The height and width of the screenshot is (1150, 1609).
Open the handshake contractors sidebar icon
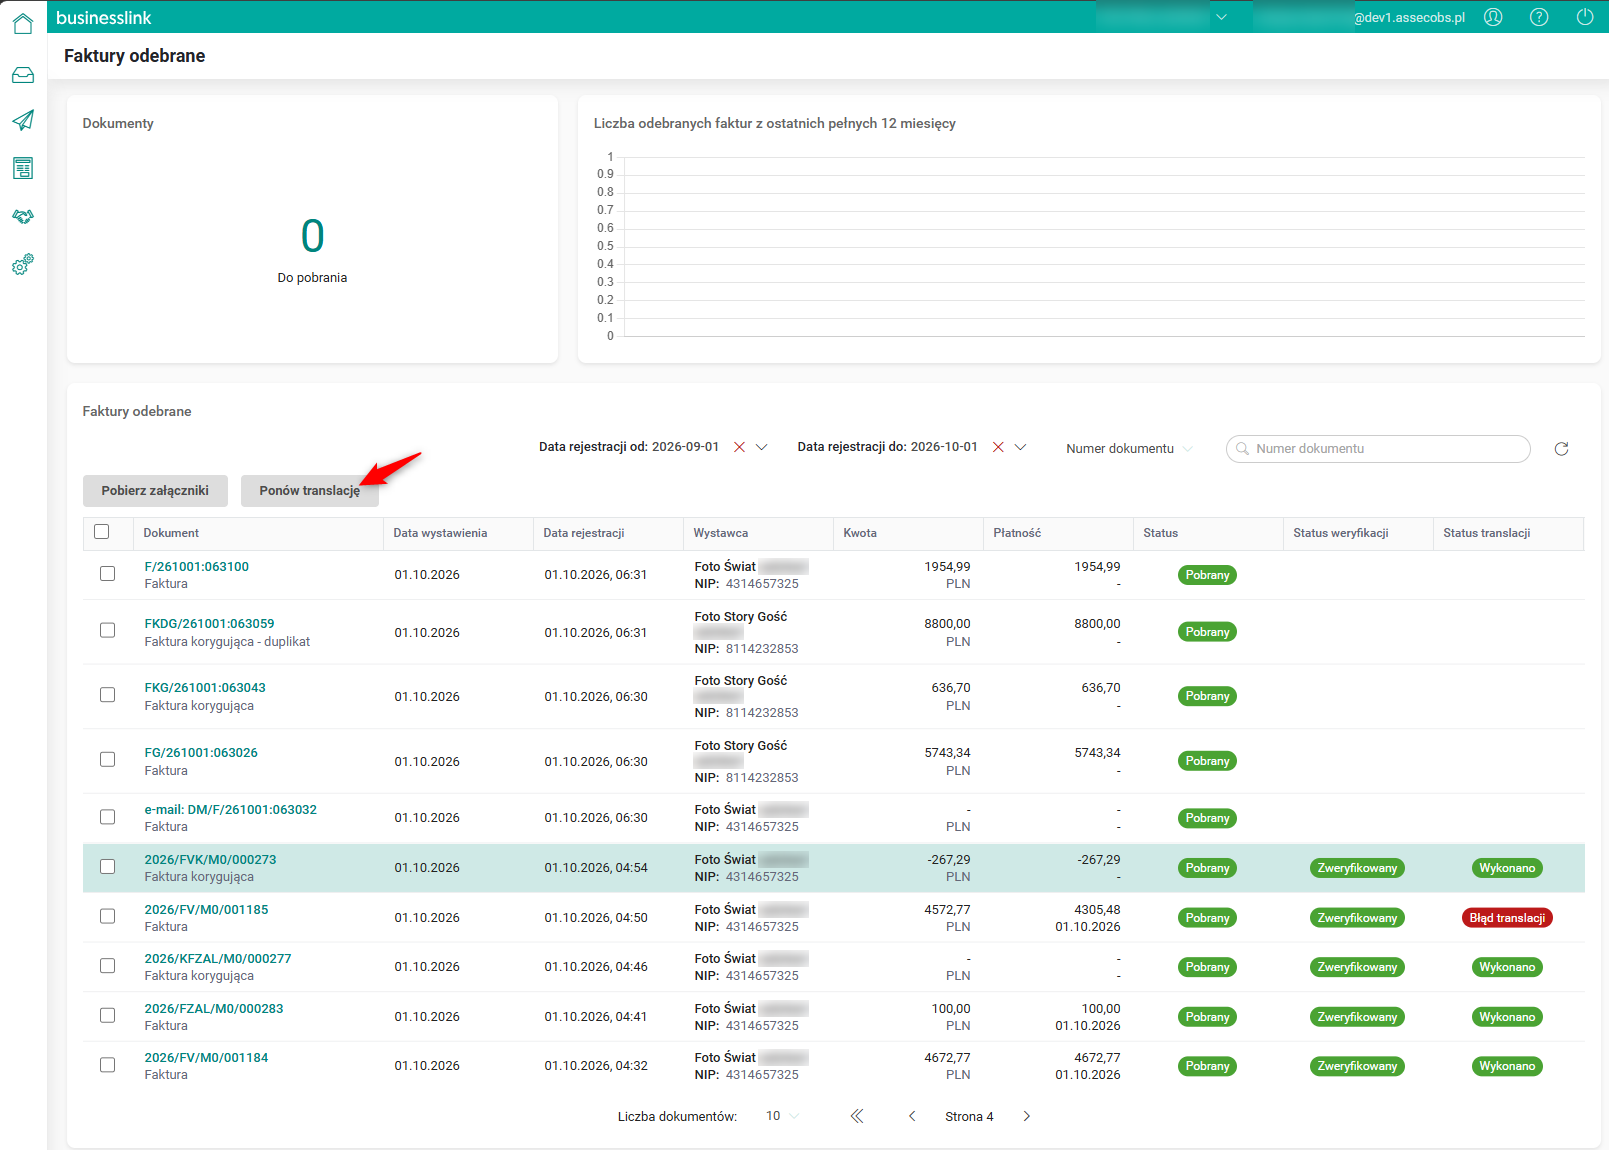click(x=23, y=216)
